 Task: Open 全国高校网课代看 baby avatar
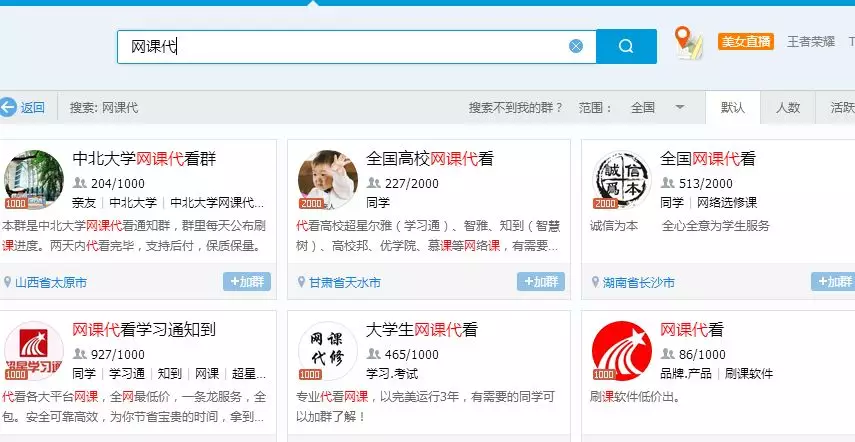click(x=327, y=179)
